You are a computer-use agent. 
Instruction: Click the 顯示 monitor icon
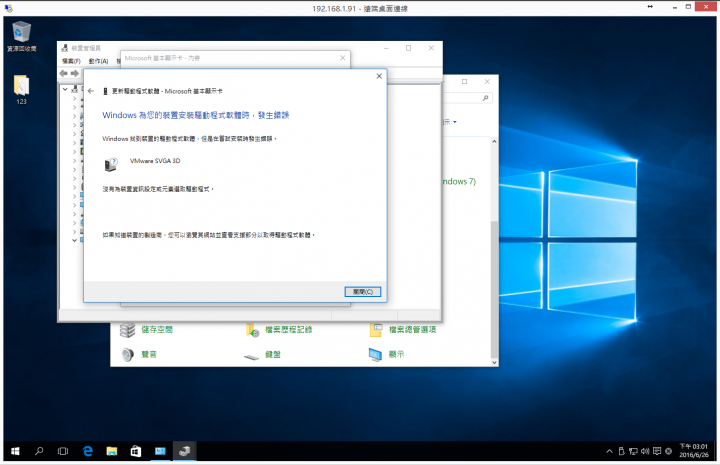pyautogui.click(x=375, y=354)
